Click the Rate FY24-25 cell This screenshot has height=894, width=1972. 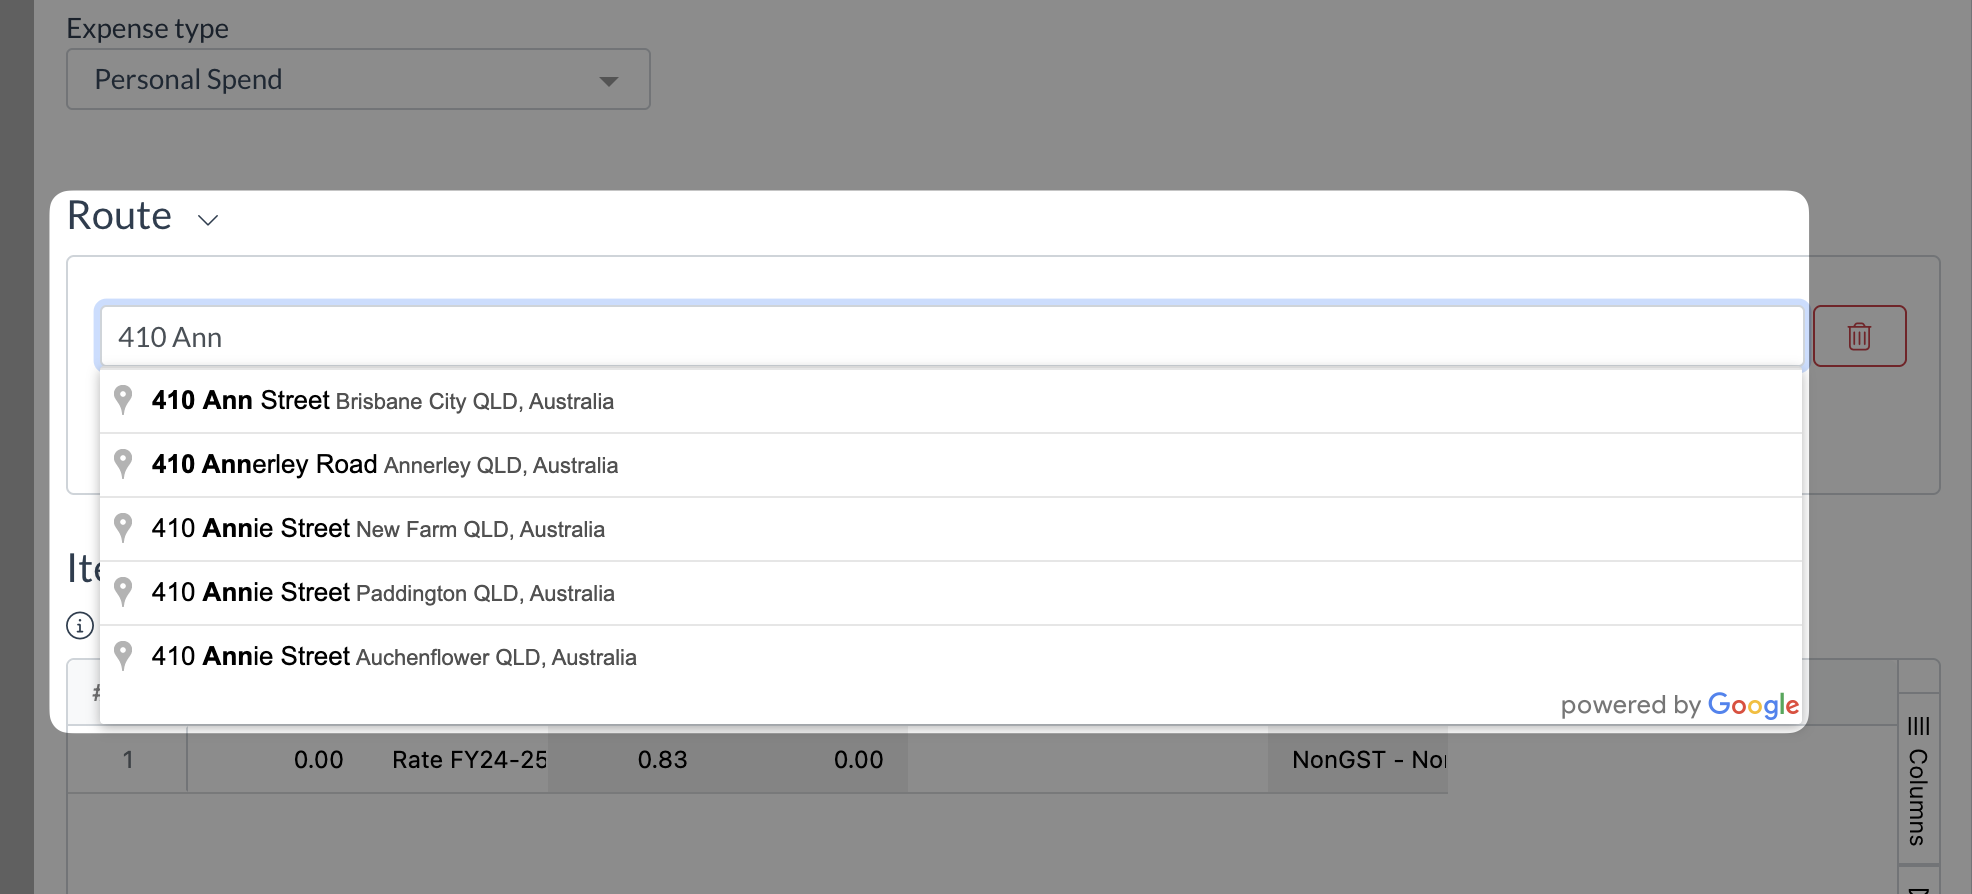[469, 760]
